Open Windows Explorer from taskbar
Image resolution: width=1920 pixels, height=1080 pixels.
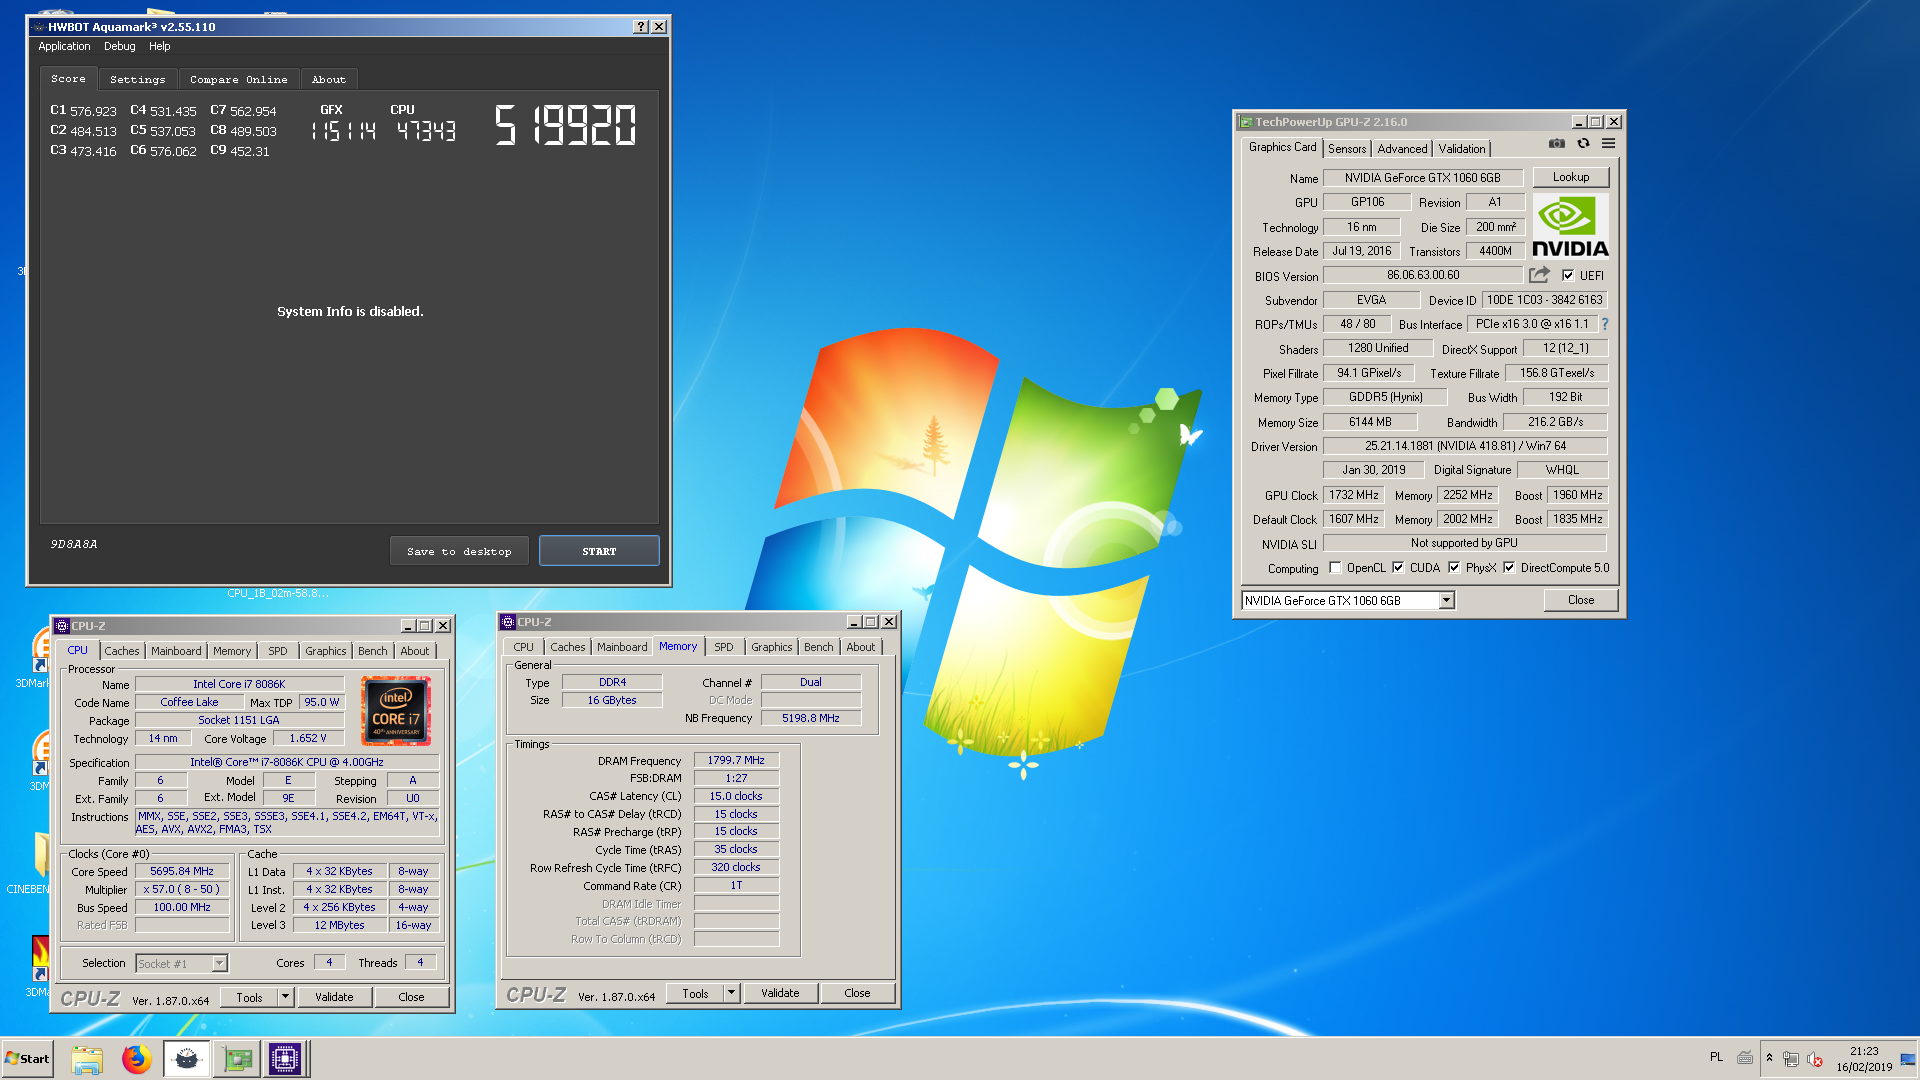[87, 1059]
